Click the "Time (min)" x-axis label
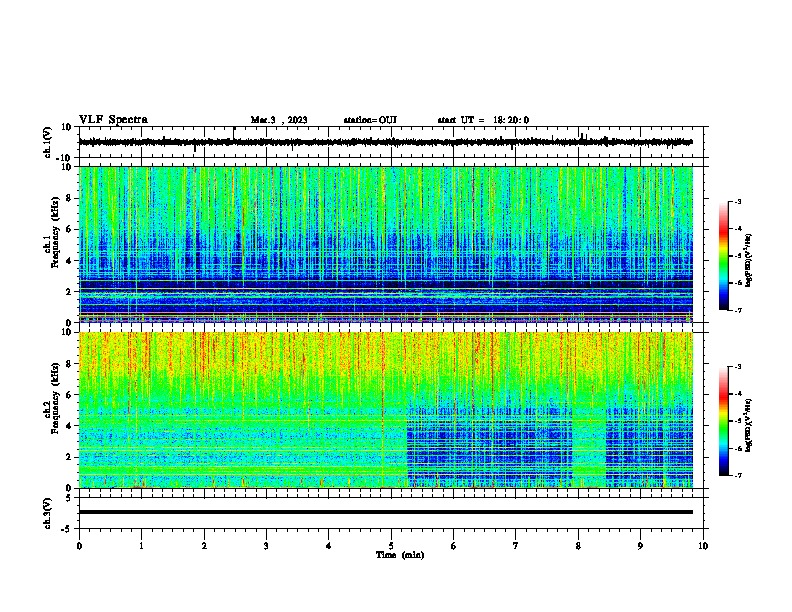This screenshot has height=612, width=792. [x=400, y=555]
